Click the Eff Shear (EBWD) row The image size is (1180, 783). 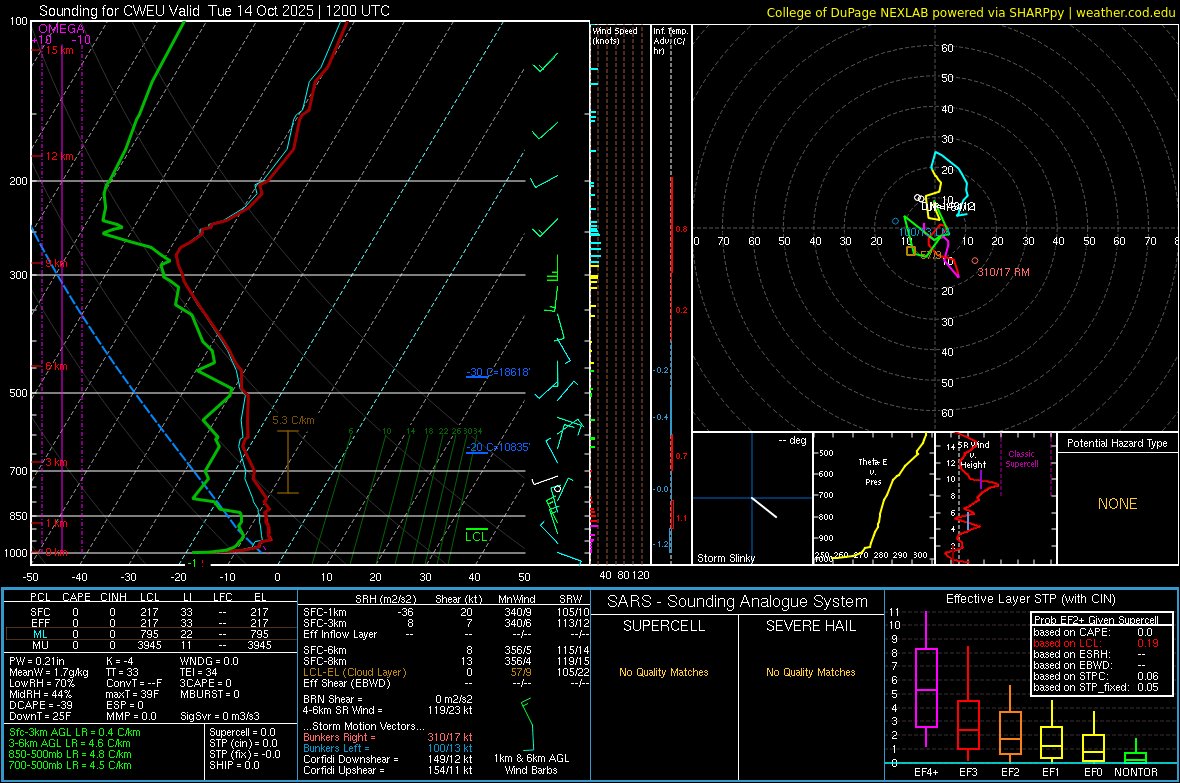(x=446, y=683)
